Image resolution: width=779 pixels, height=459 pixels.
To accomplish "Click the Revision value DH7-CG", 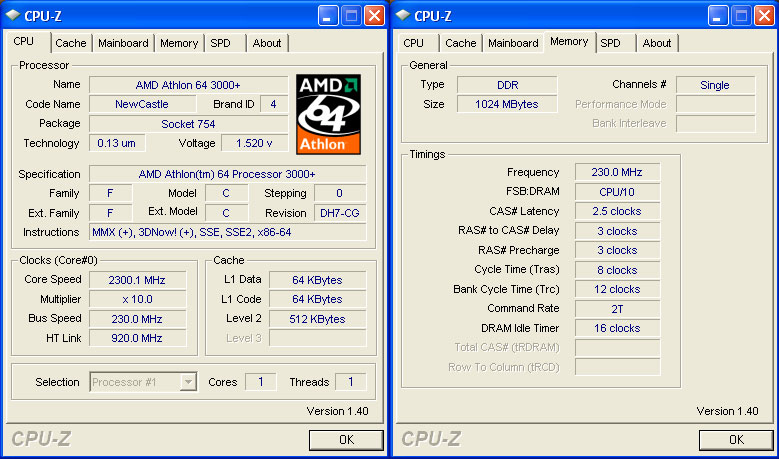I will click(340, 213).
